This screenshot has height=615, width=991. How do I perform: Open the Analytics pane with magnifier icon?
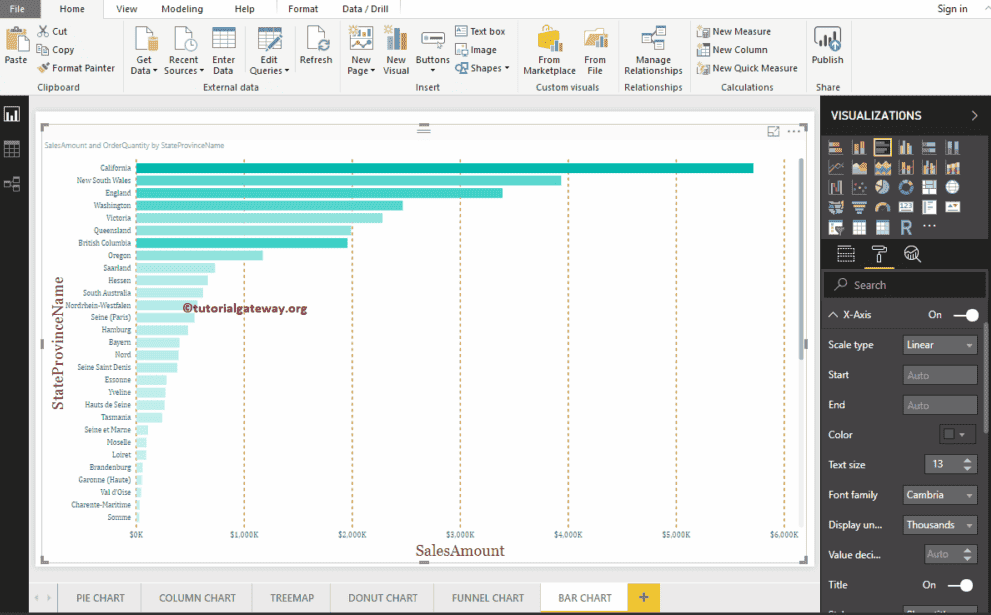[x=910, y=253]
